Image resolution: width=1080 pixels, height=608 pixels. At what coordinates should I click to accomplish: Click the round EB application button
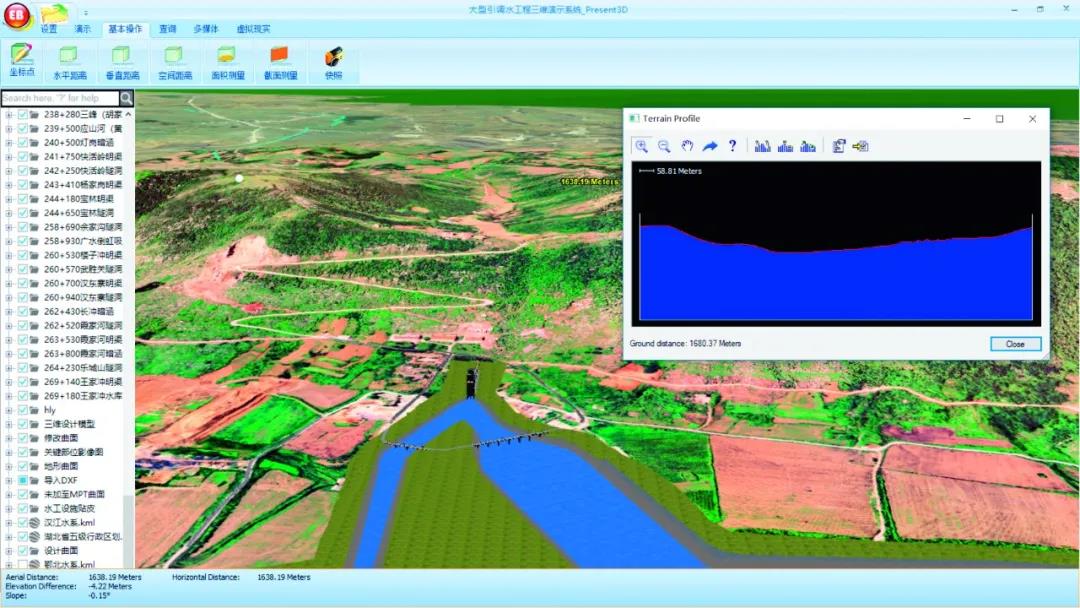[x=17, y=18]
